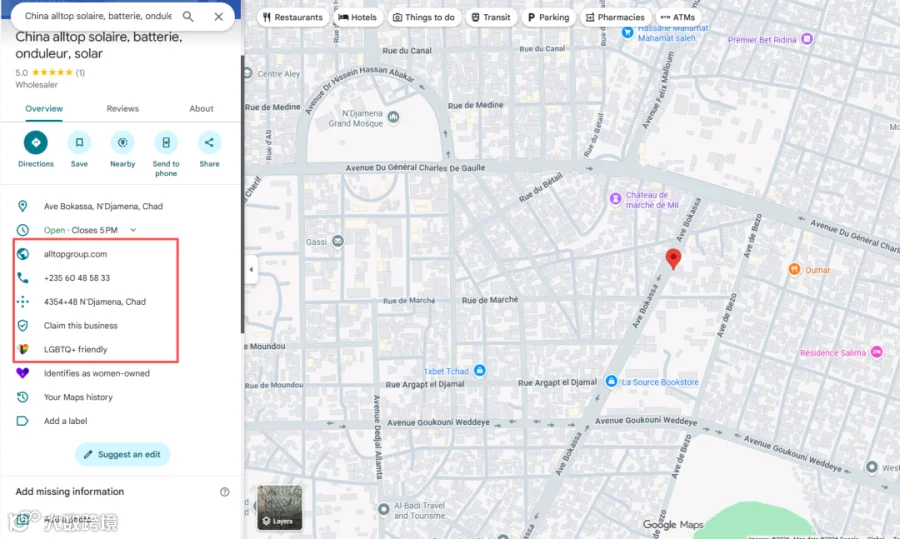Collapse the side panel arrow
Image resolution: width=900 pixels, height=539 pixels.
(251, 269)
